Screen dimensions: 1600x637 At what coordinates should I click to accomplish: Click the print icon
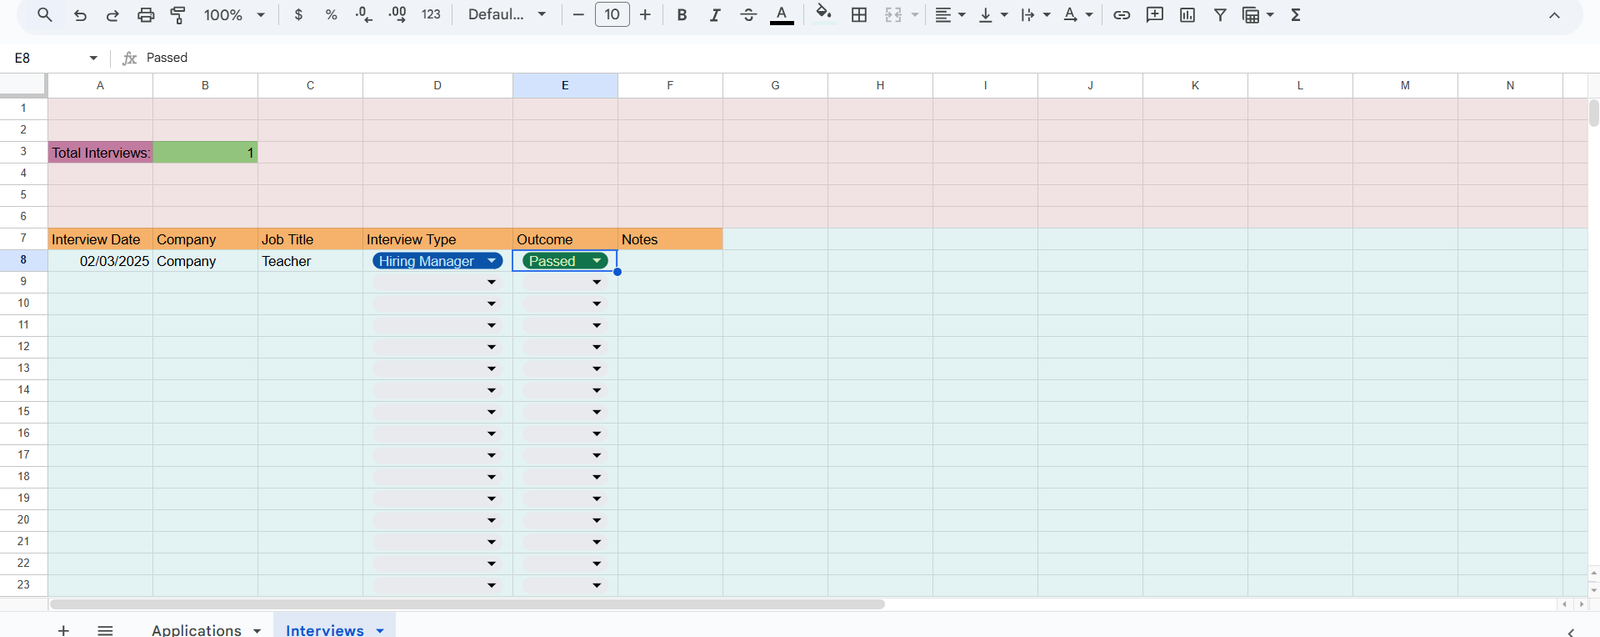click(x=146, y=15)
